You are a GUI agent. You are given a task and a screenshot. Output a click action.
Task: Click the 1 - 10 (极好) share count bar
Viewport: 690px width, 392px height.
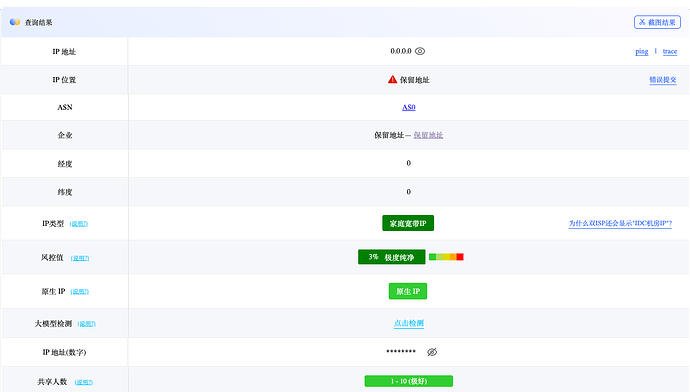point(409,381)
